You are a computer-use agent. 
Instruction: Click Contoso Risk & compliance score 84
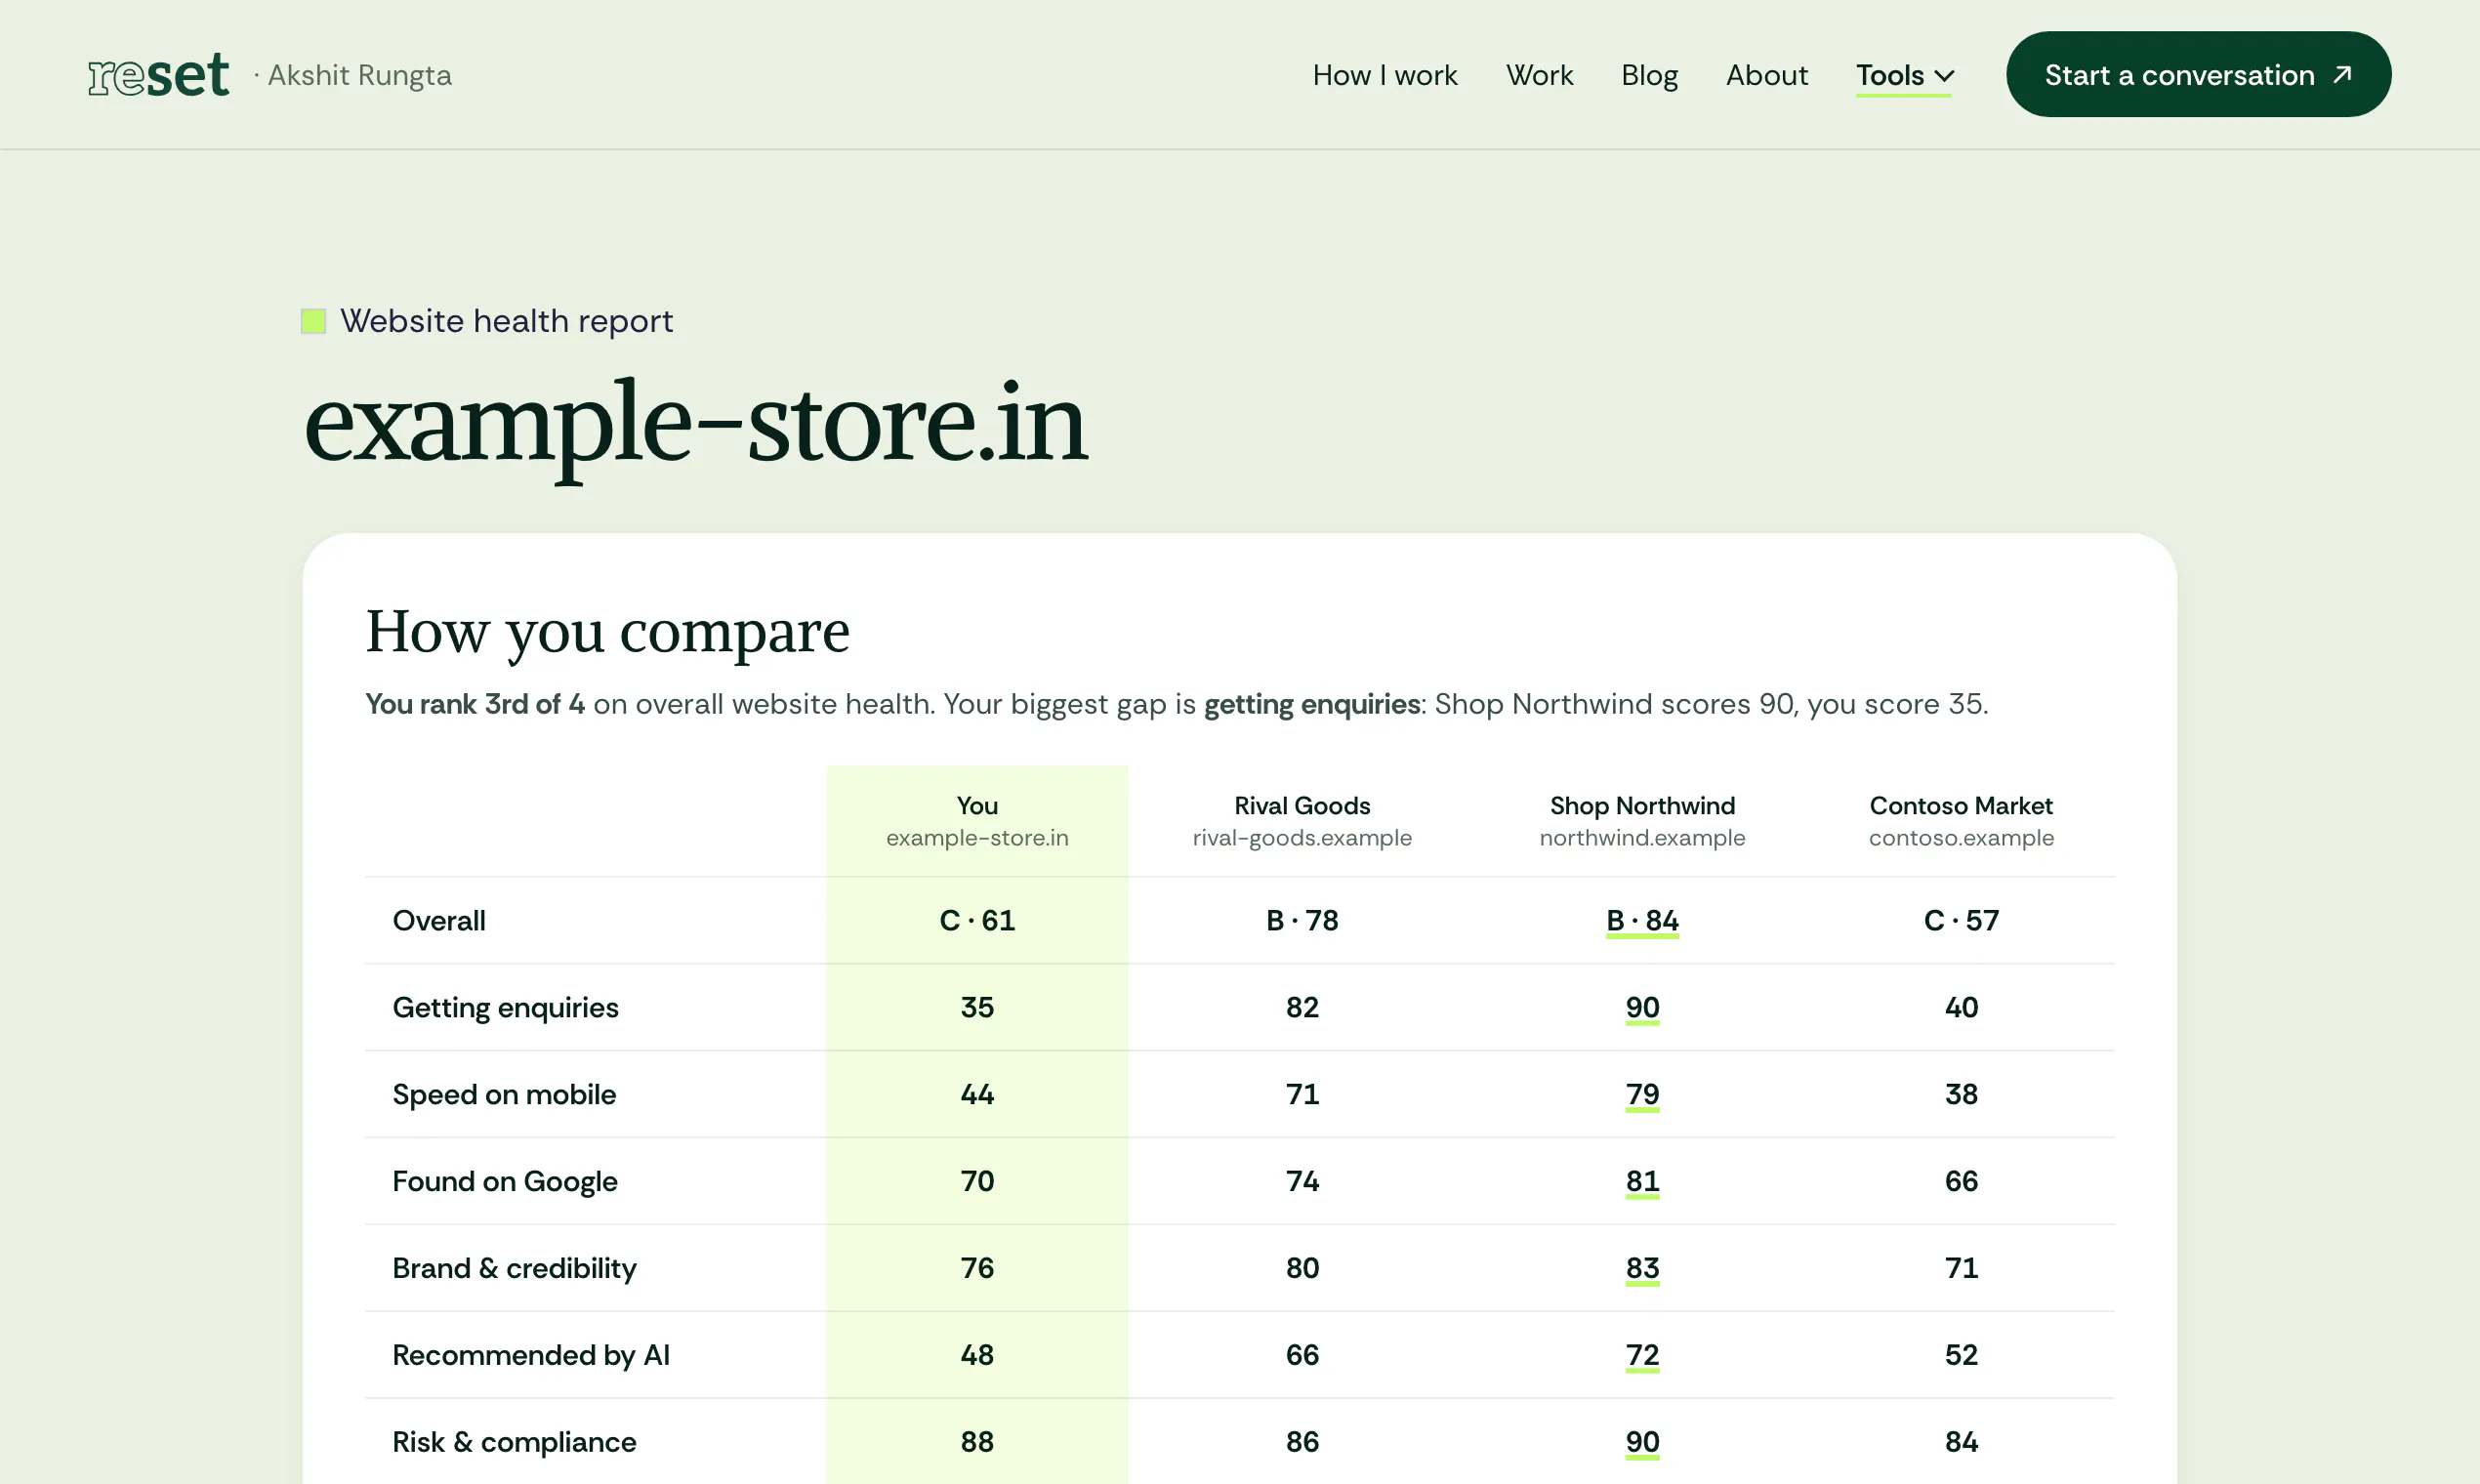pyautogui.click(x=1961, y=1442)
